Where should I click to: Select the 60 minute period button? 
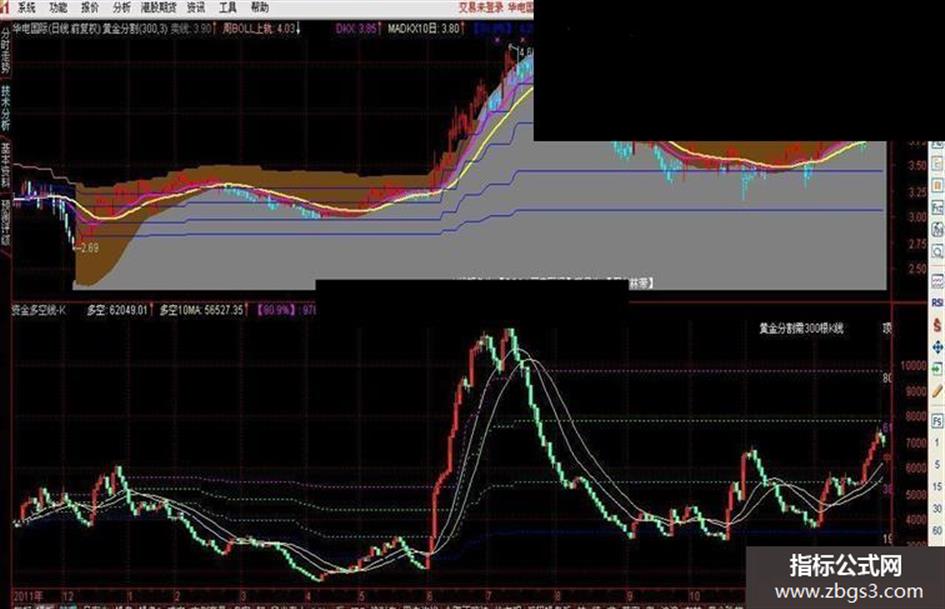[x=937, y=531]
